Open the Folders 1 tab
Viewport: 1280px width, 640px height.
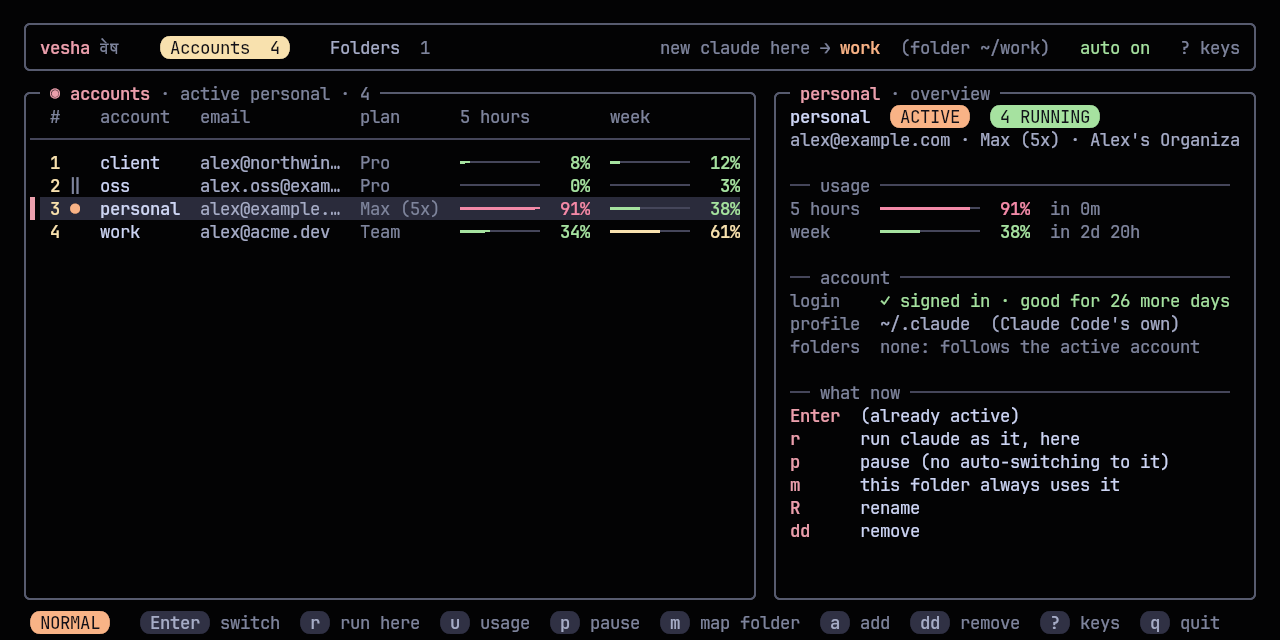(x=380, y=48)
